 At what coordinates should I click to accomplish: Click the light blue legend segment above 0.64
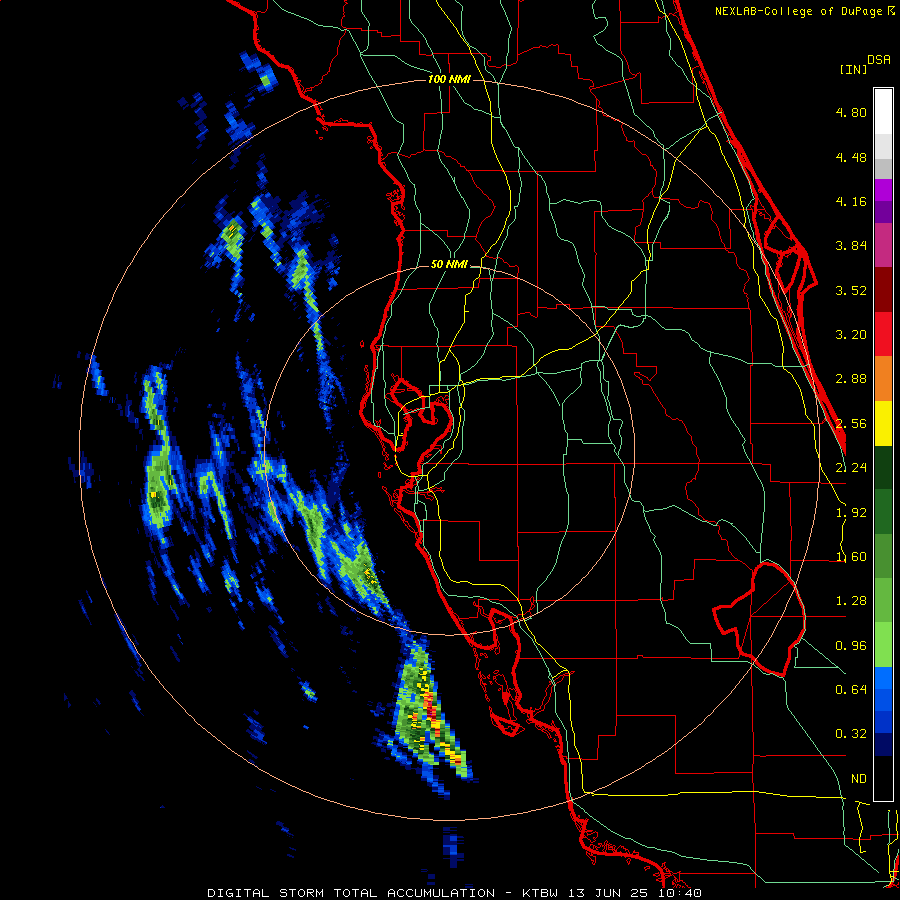click(883, 678)
